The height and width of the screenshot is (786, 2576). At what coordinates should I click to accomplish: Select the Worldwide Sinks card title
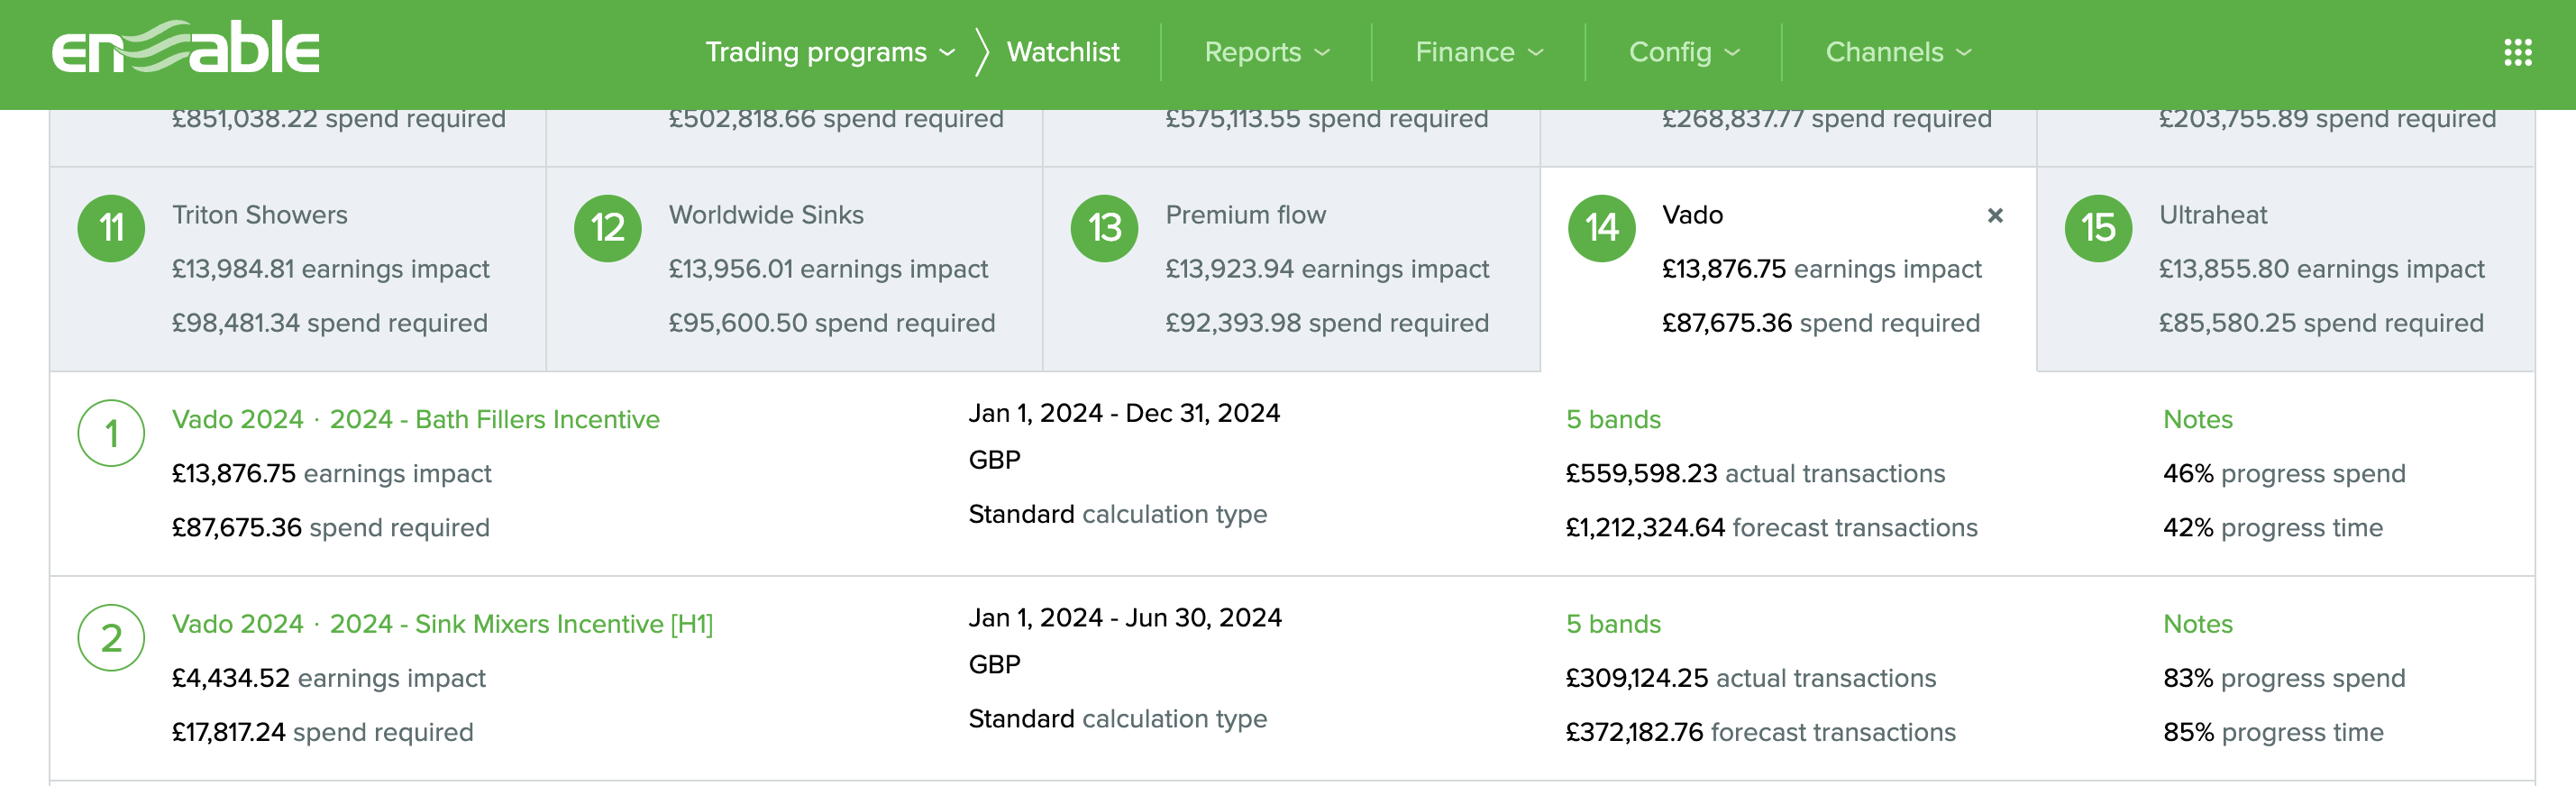click(766, 215)
